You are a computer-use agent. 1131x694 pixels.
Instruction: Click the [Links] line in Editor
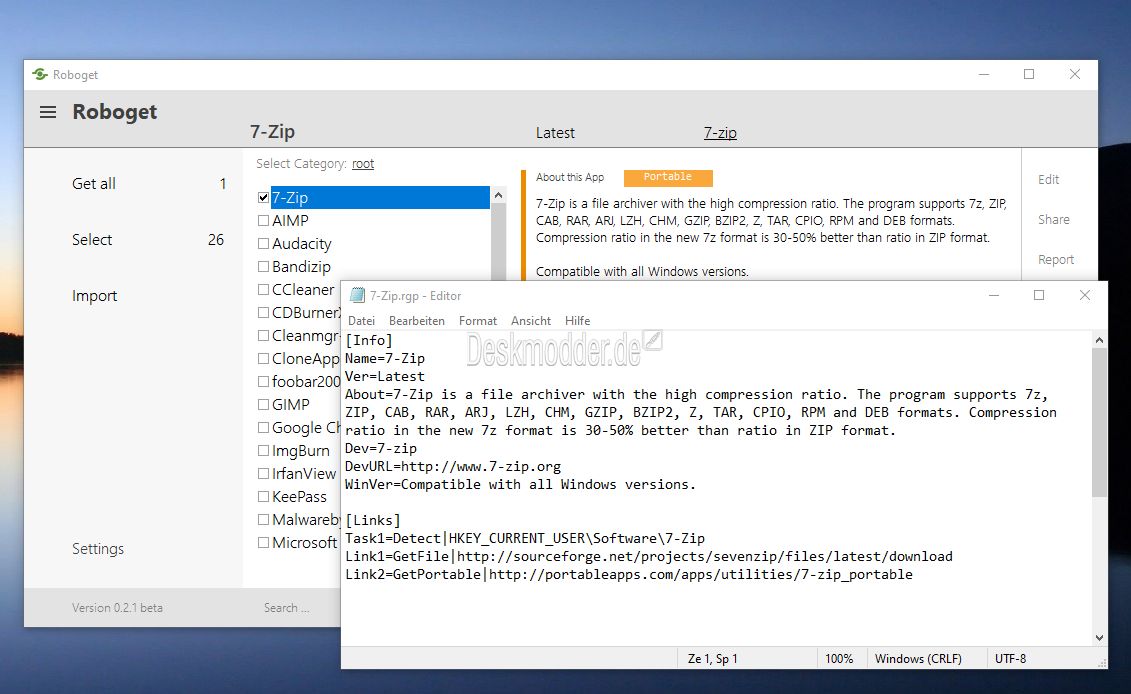pyautogui.click(x=373, y=521)
